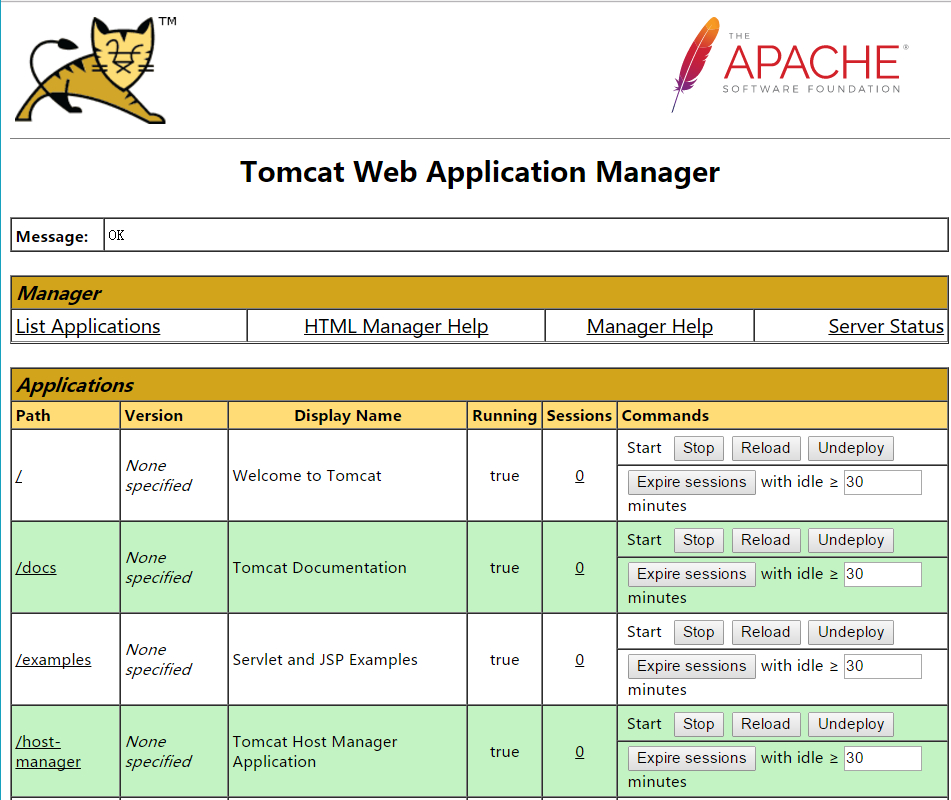Screen dimensions: 951x800
Task: View the Server Status page
Action: point(886,326)
